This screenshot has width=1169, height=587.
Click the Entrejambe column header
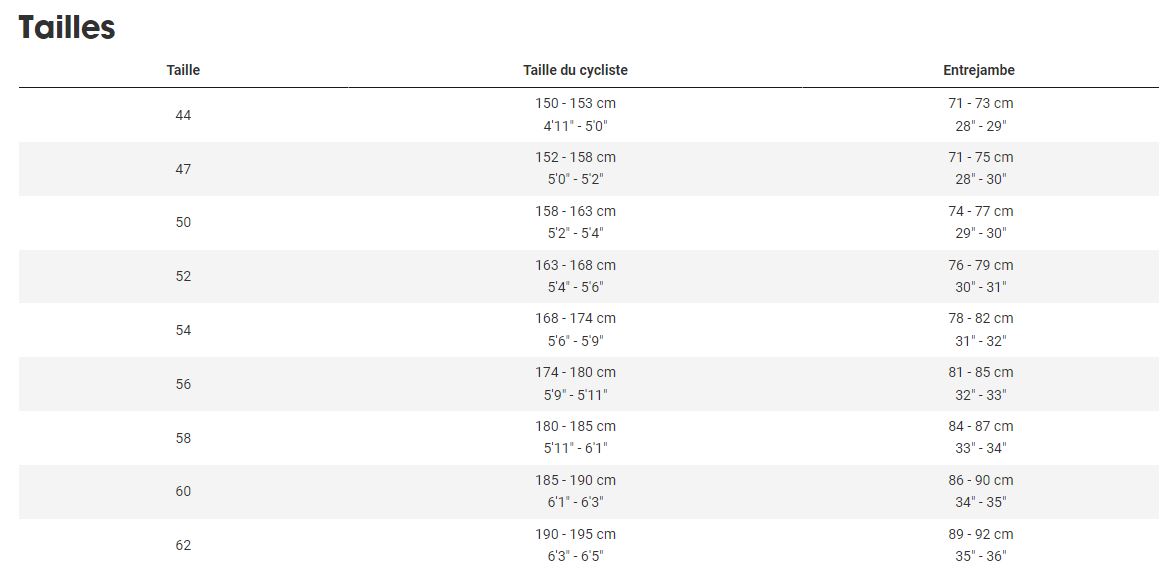click(x=979, y=70)
